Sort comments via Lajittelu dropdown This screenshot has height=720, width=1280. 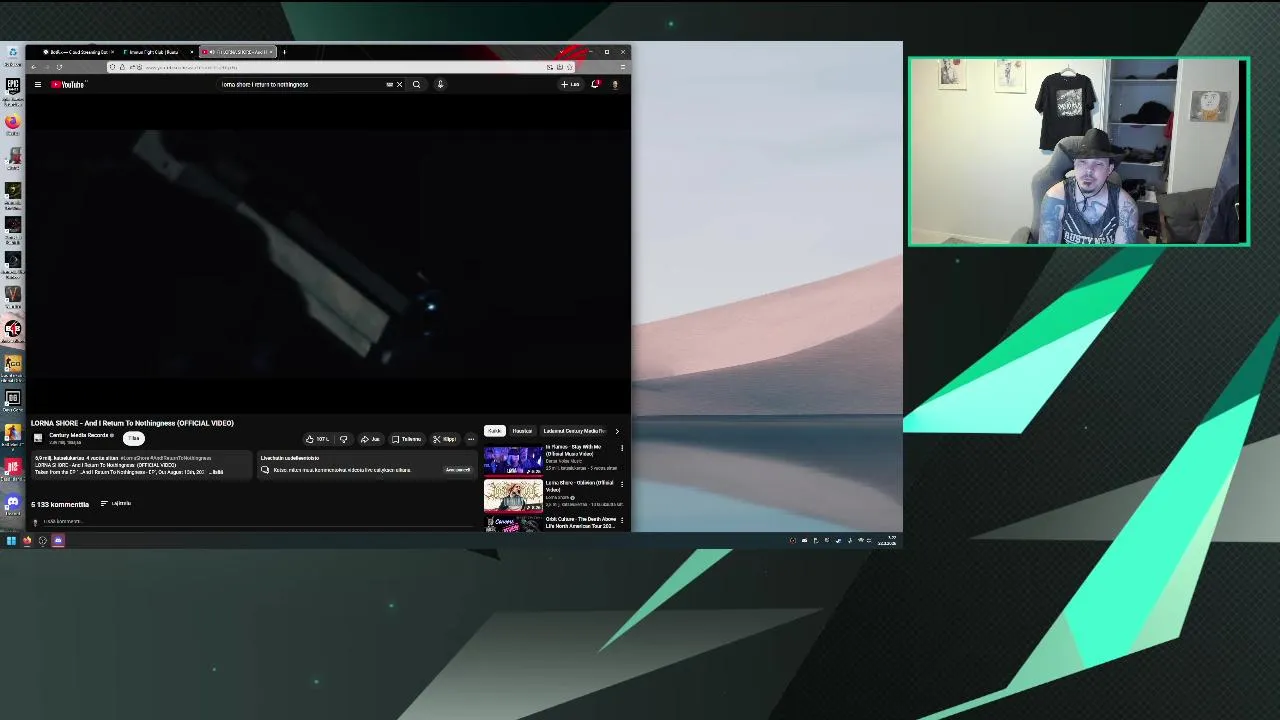click(116, 504)
